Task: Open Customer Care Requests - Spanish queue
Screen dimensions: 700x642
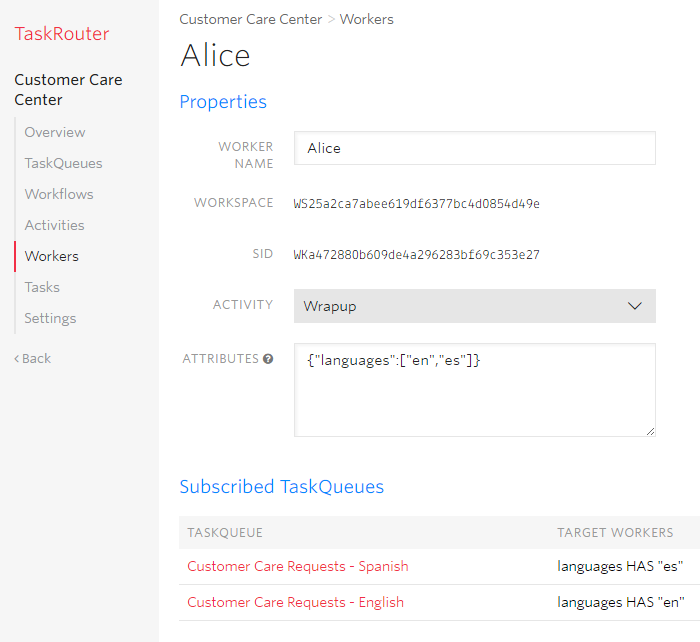Action: [298, 566]
